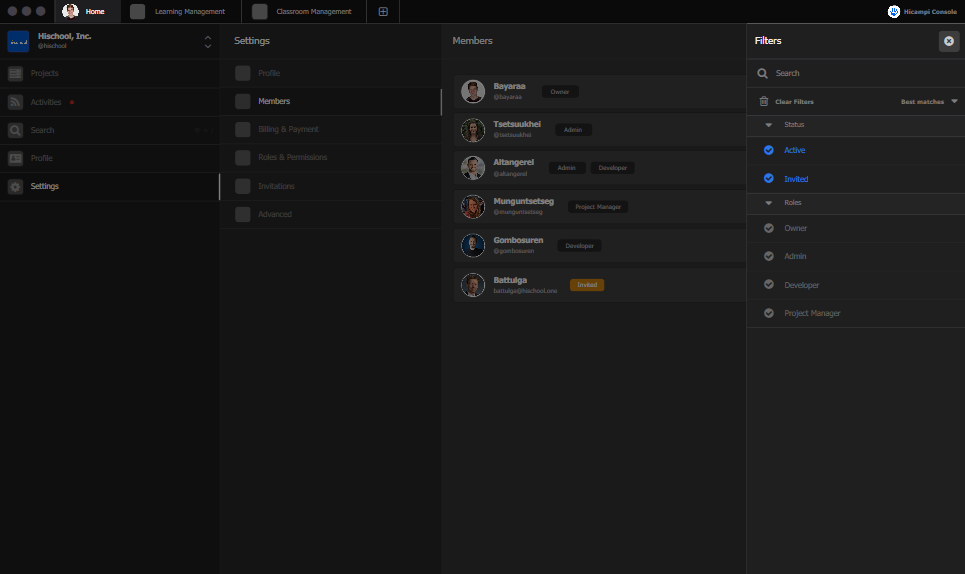Viewport: 965px width, 574px height.
Task: Open the Hischool, Inc. organization switcher
Action: tap(207, 42)
